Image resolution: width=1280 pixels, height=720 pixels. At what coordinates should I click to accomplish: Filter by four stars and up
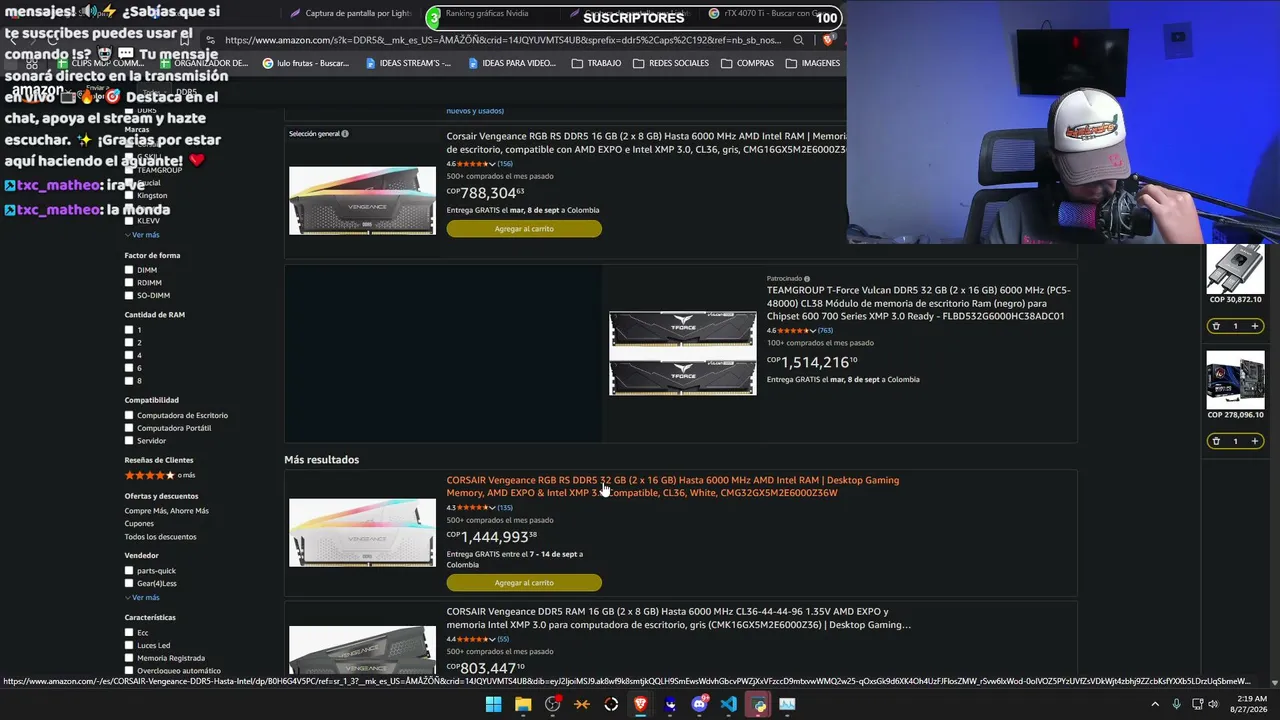click(160, 475)
